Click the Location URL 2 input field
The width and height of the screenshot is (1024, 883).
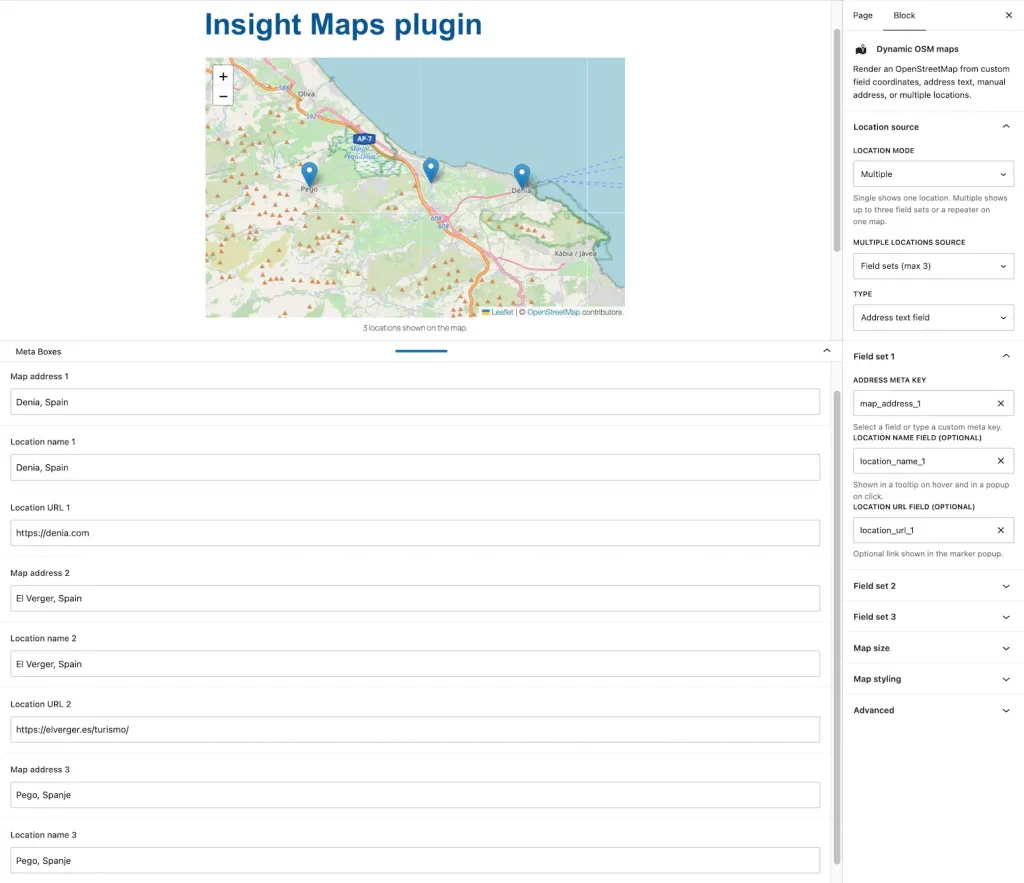click(x=415, y=730)
